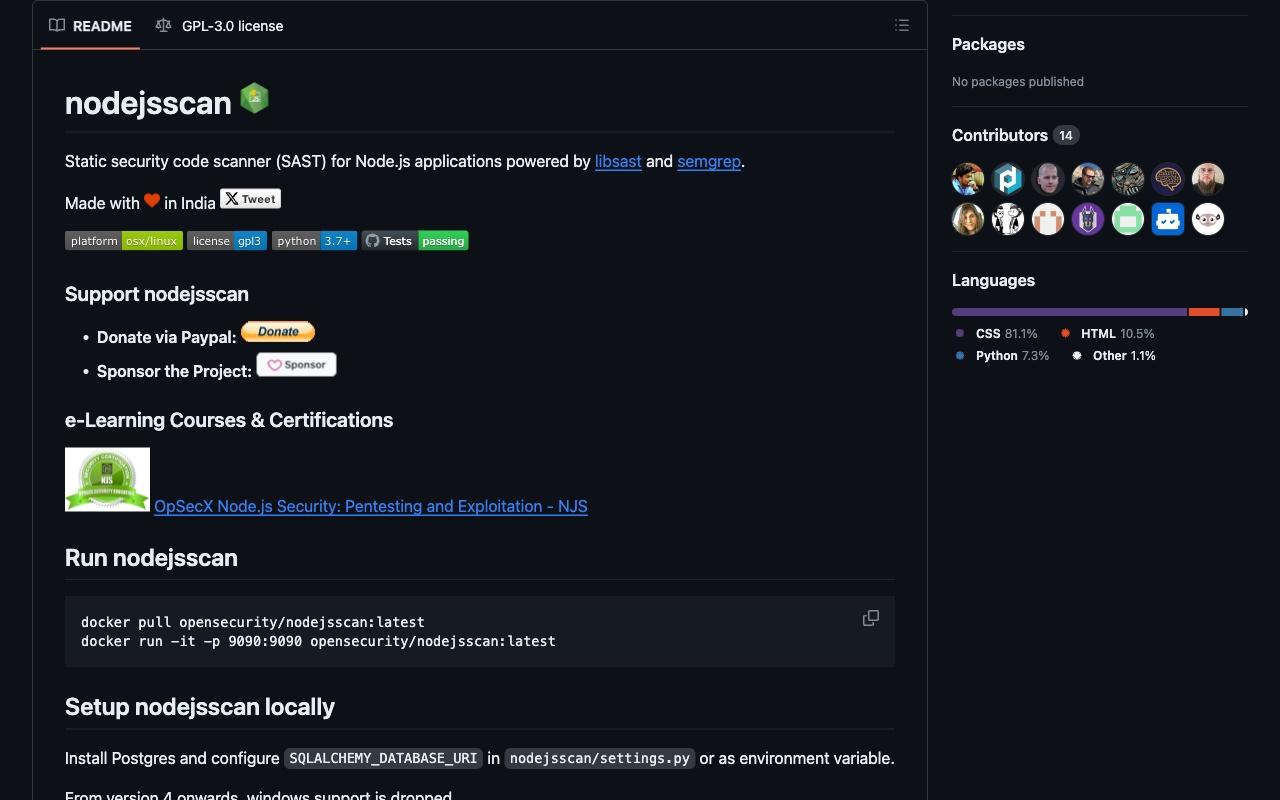The image size is (1280, 800).
Task: Click the python 3.7+ badge
Action: (314, 241)
